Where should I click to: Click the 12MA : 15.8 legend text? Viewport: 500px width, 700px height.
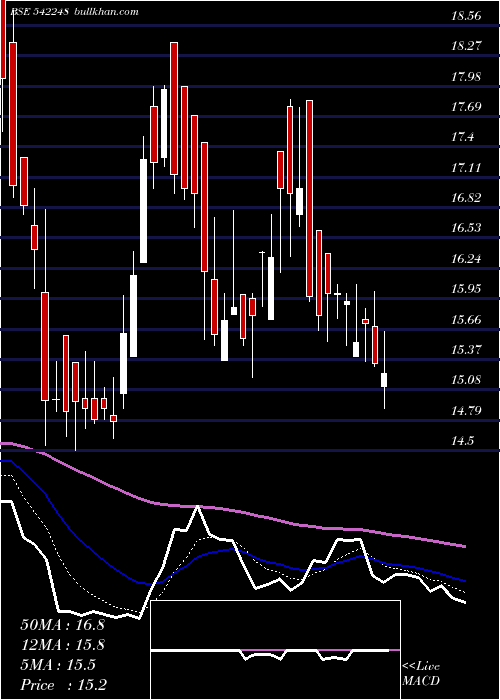click(x=62, y=645)
